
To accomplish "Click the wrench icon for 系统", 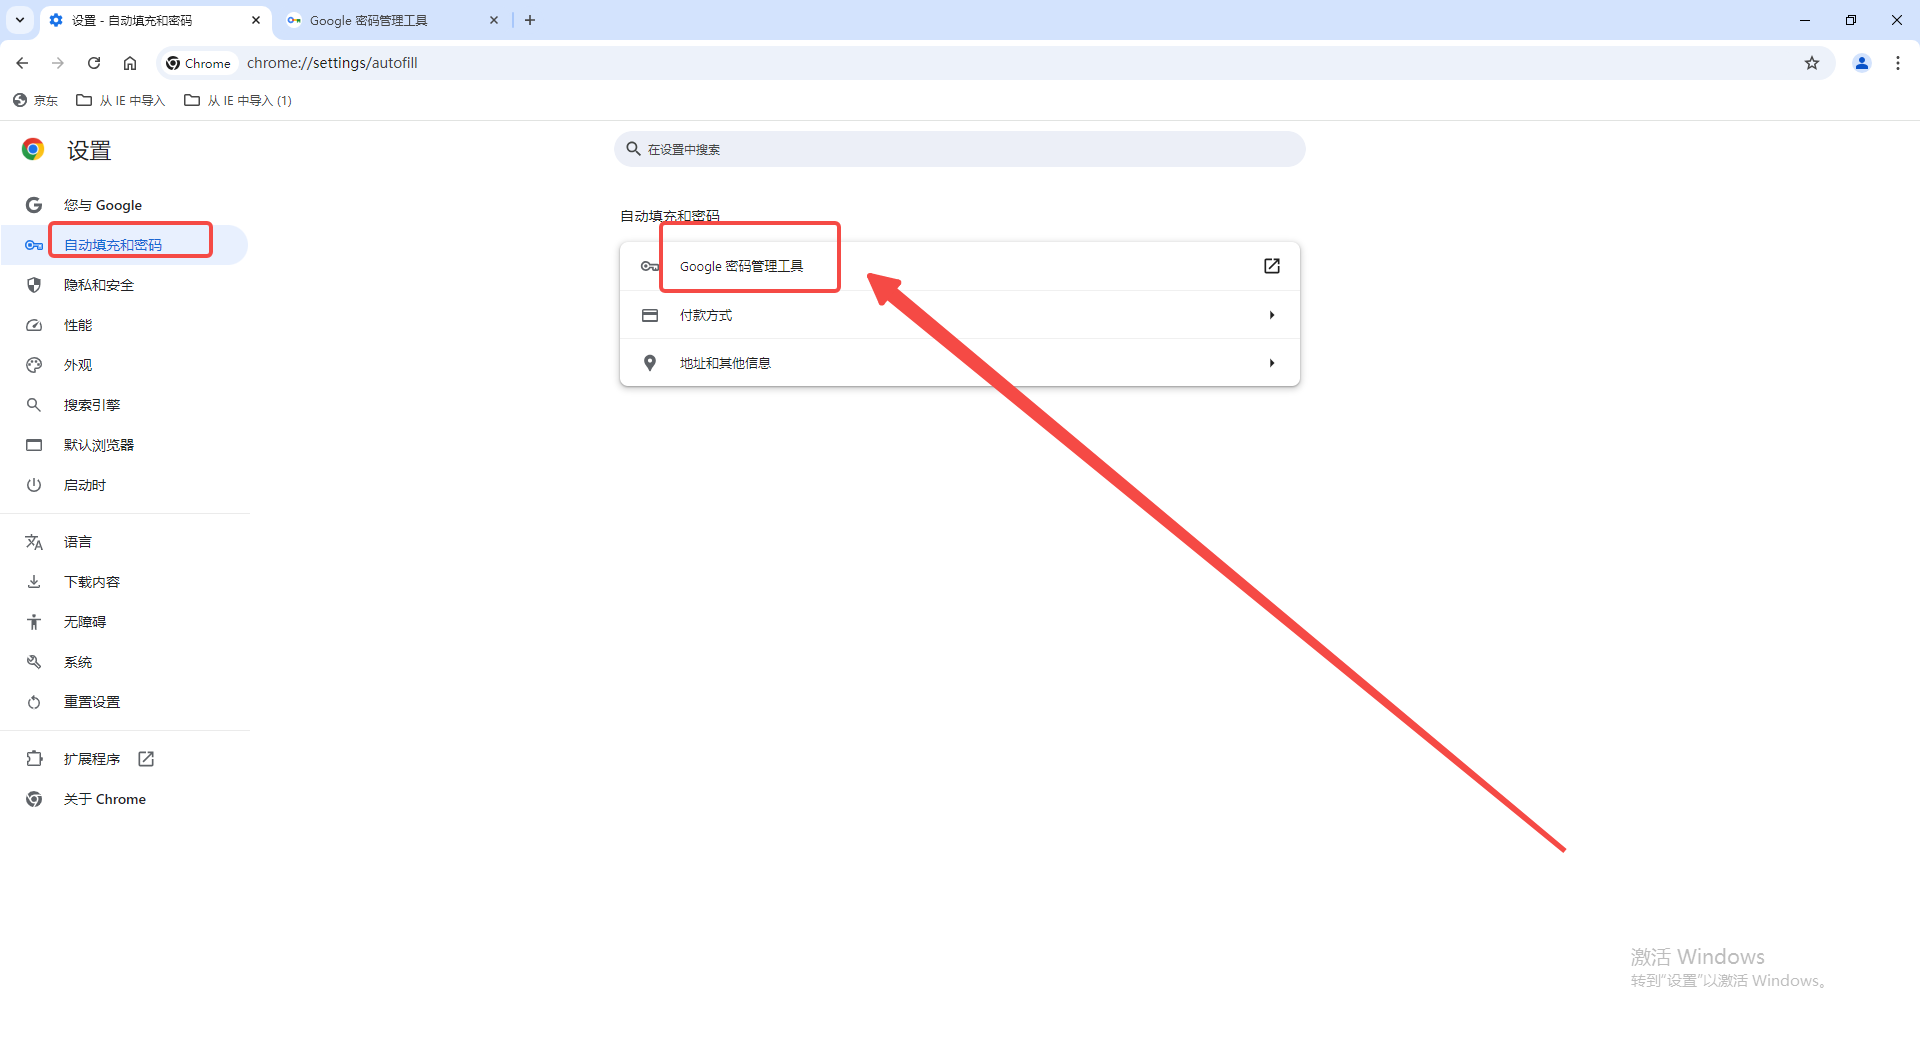I will (34, 662).
